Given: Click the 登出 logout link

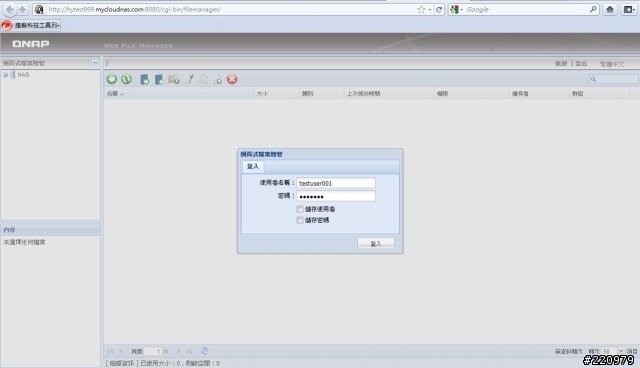Looking at the screenshot, I should [x=581, y=64].
